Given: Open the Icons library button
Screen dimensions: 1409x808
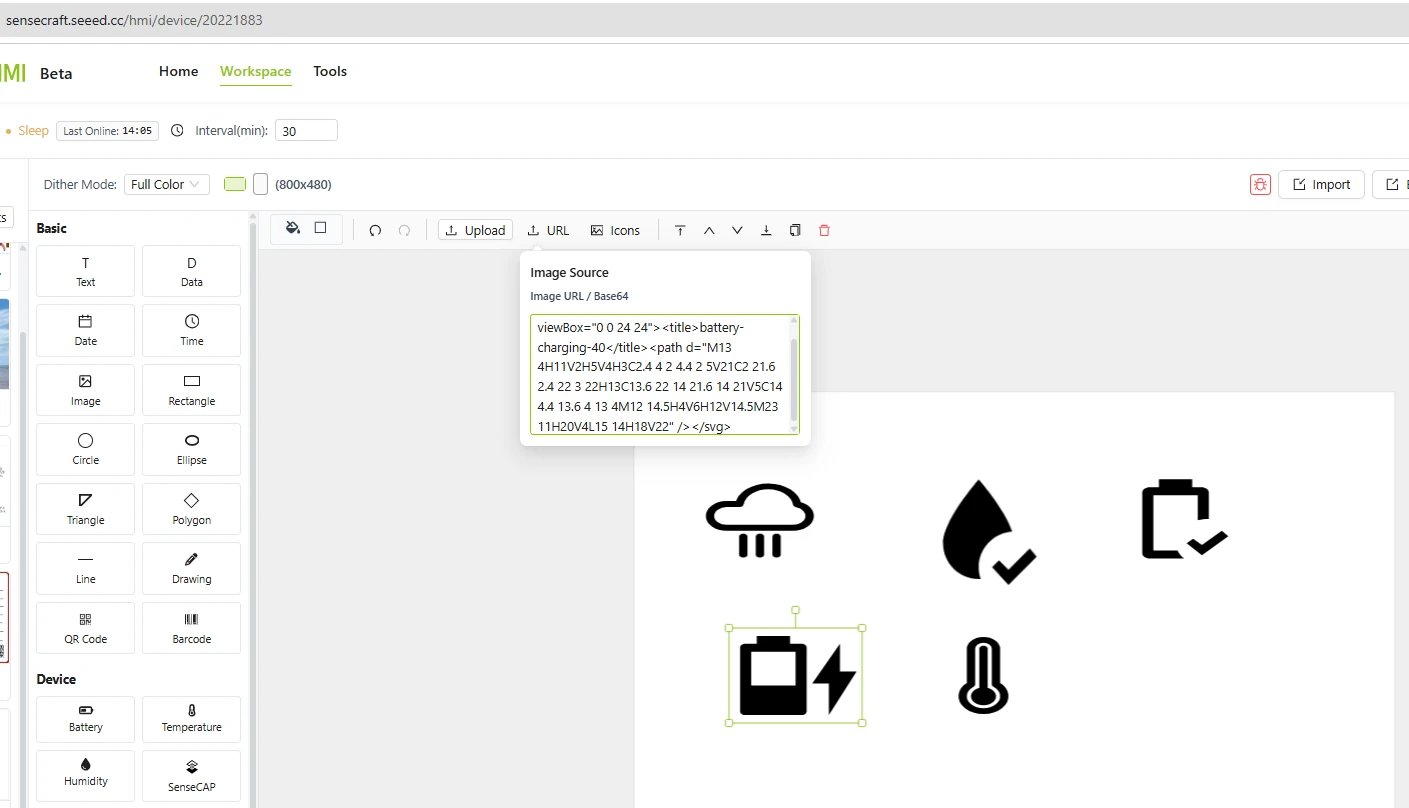Looking at the screenshot, I should pyautogui.click(x=615, y=230).
